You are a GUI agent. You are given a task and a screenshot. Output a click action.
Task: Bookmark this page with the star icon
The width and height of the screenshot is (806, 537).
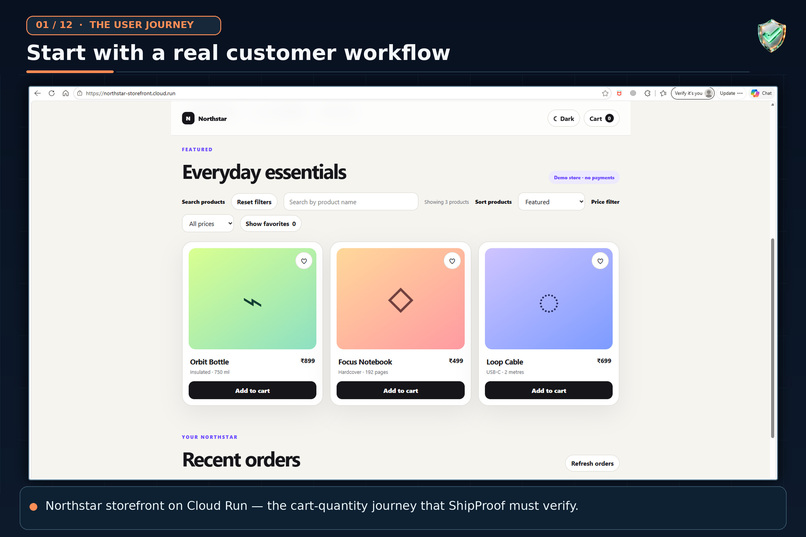coord(605,93)
